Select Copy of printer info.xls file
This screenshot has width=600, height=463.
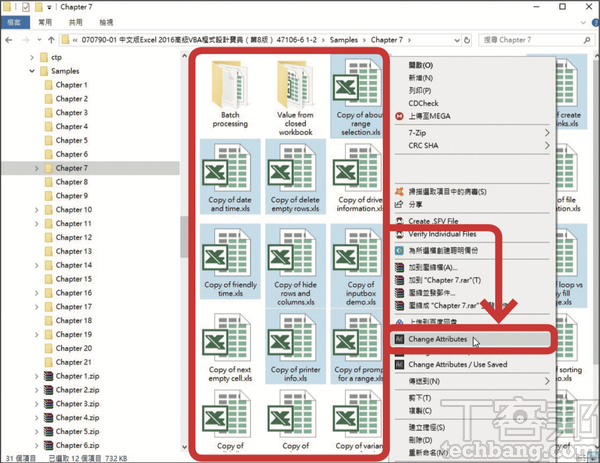point(295,347)
